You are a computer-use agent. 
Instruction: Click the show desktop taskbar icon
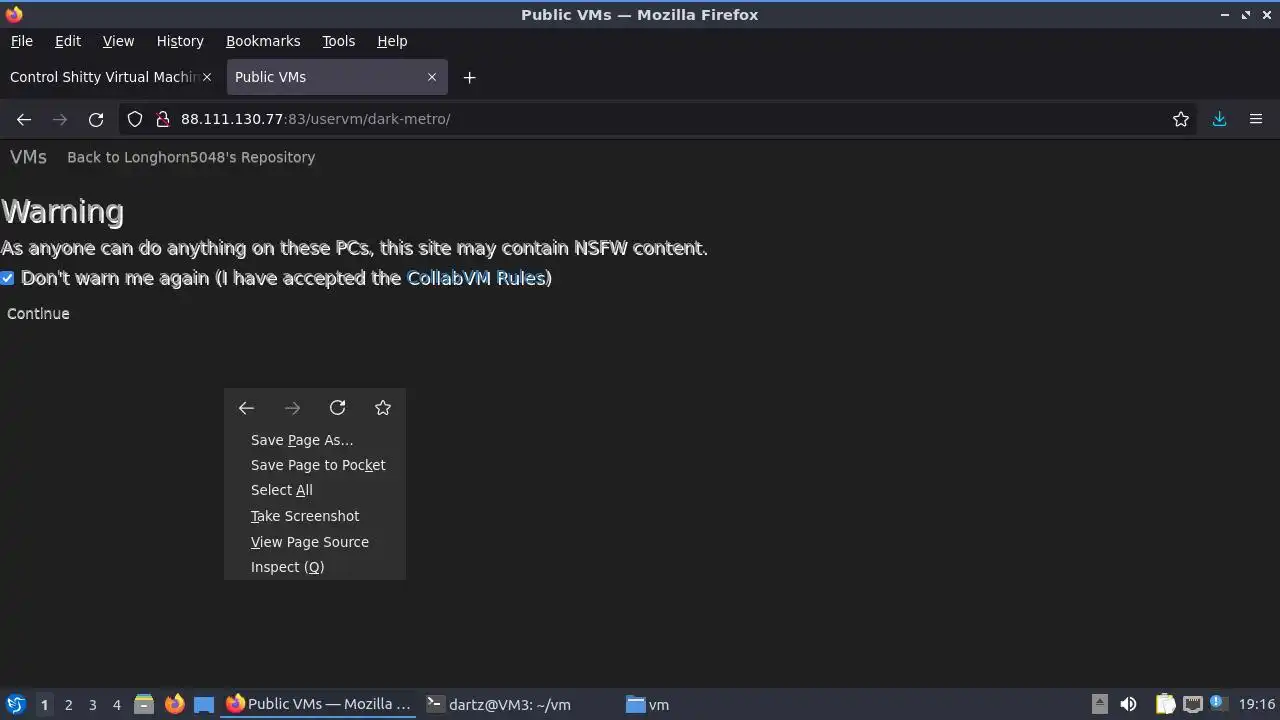tap(204, 704)
